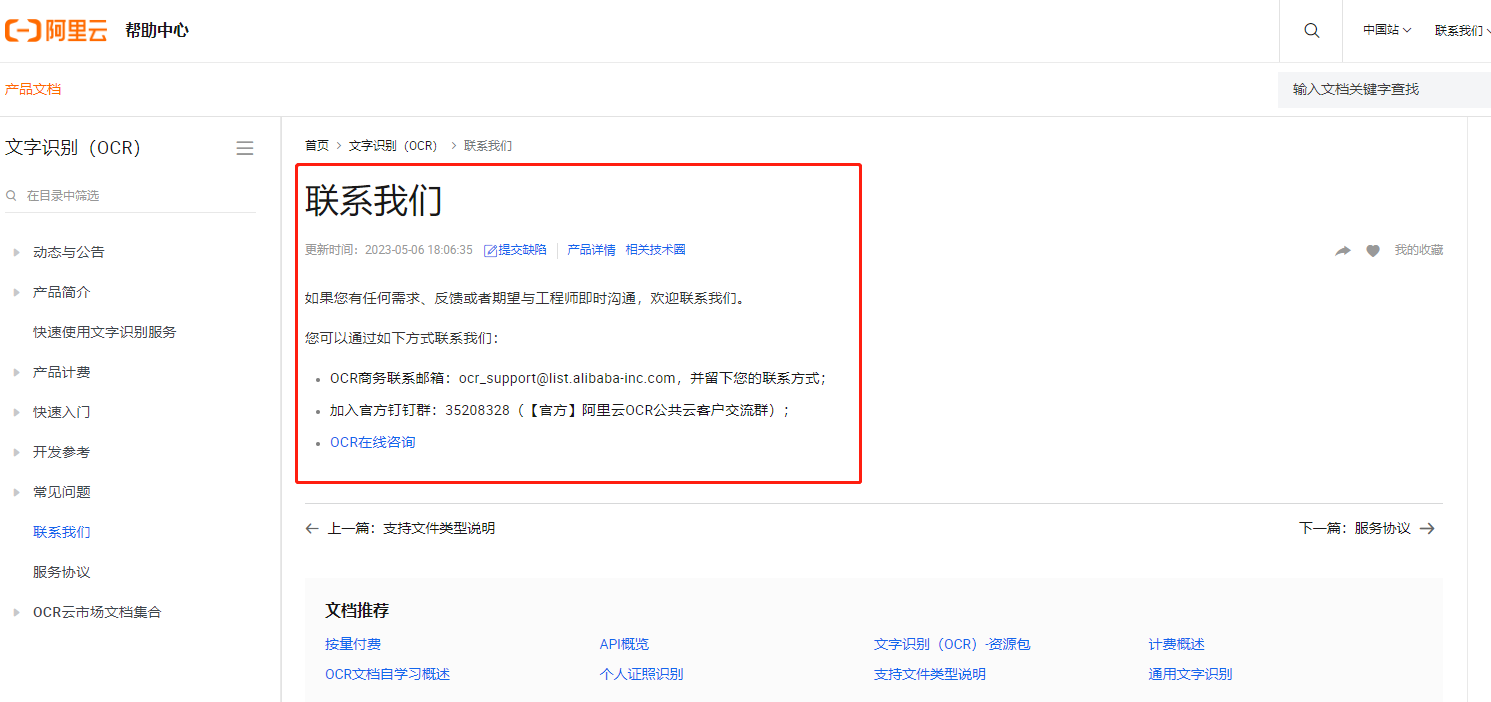Click the OCR在线咨询 link

[373, 442]
